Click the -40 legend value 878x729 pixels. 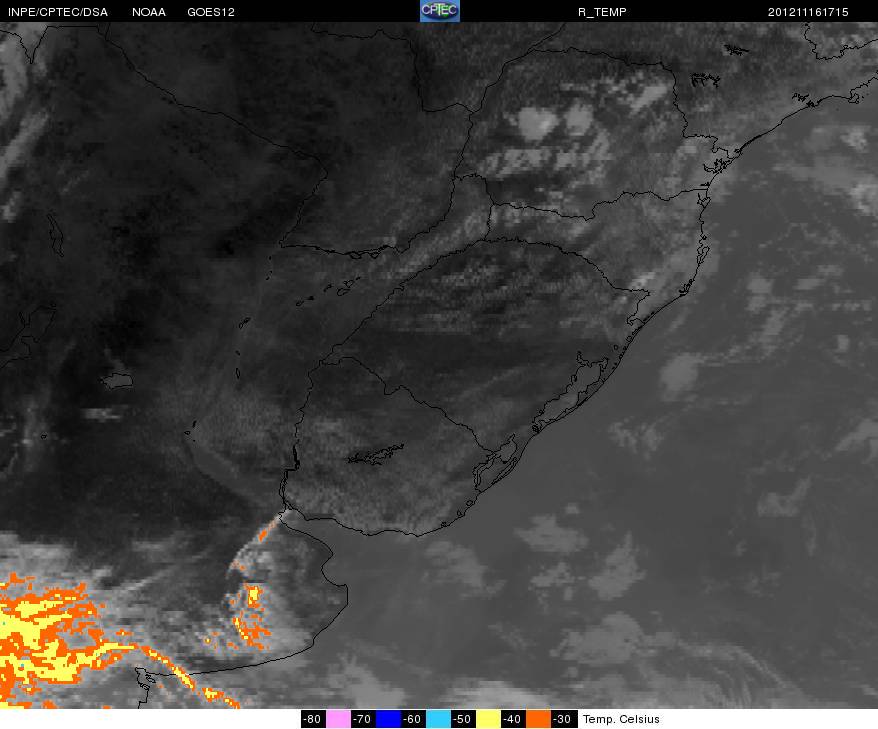pyautogui.click(x=513, y=719)
